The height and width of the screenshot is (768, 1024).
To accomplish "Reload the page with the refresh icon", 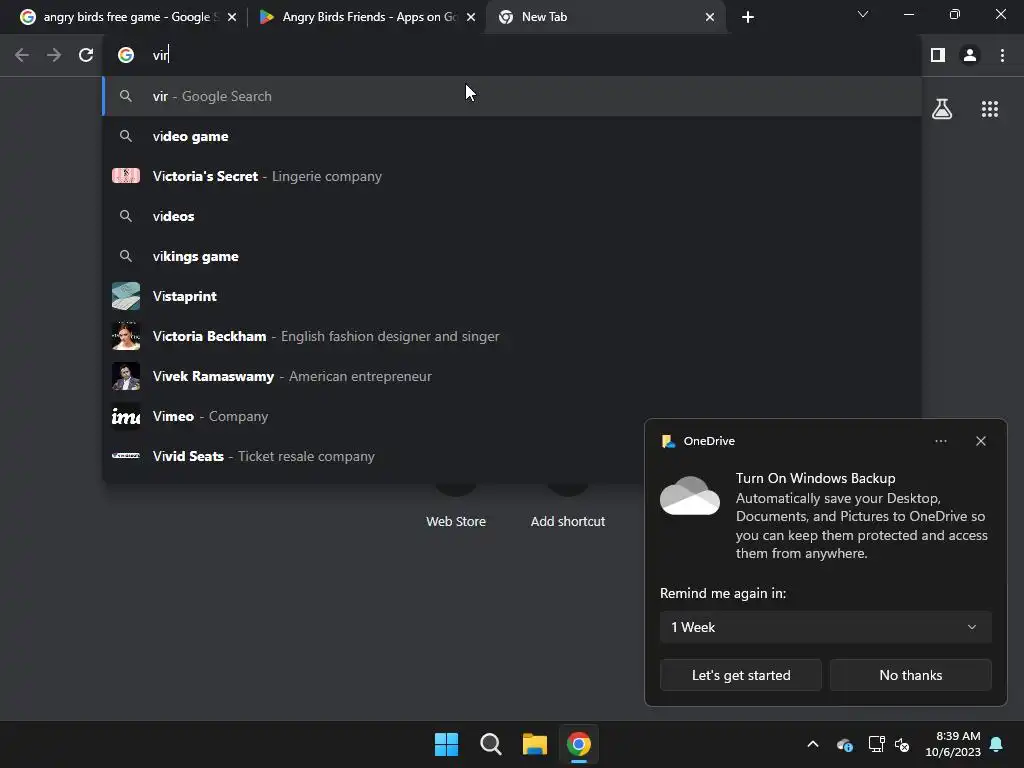I will click(x=86, y=56).
